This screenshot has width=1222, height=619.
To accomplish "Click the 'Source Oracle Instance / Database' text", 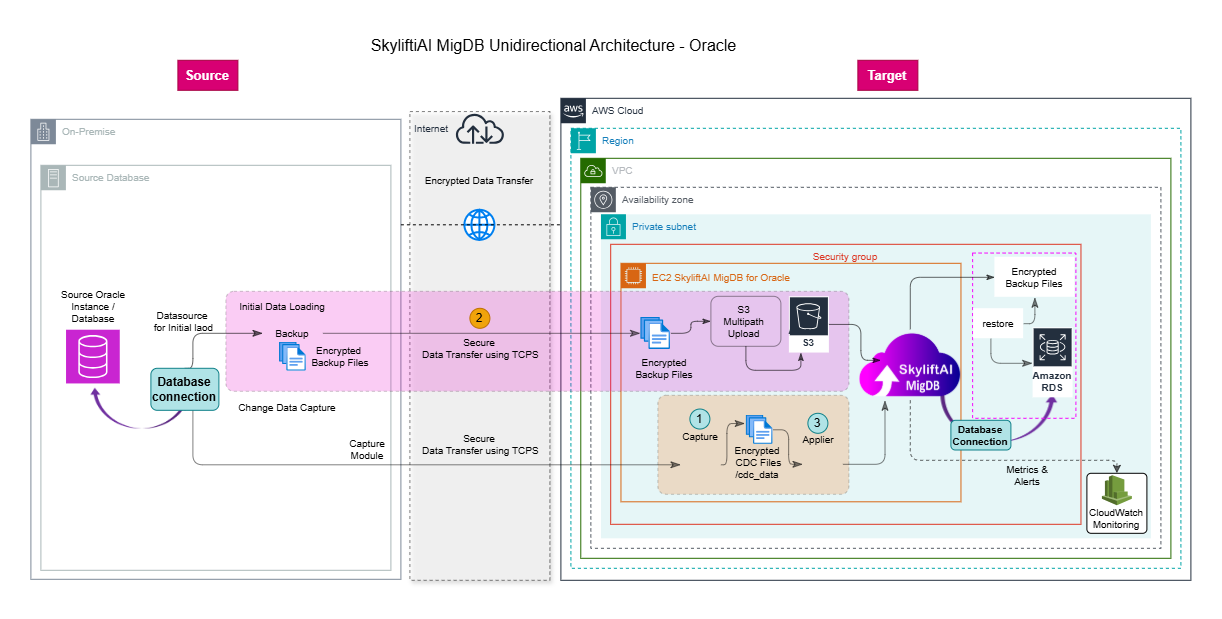I will click(91, 305).
